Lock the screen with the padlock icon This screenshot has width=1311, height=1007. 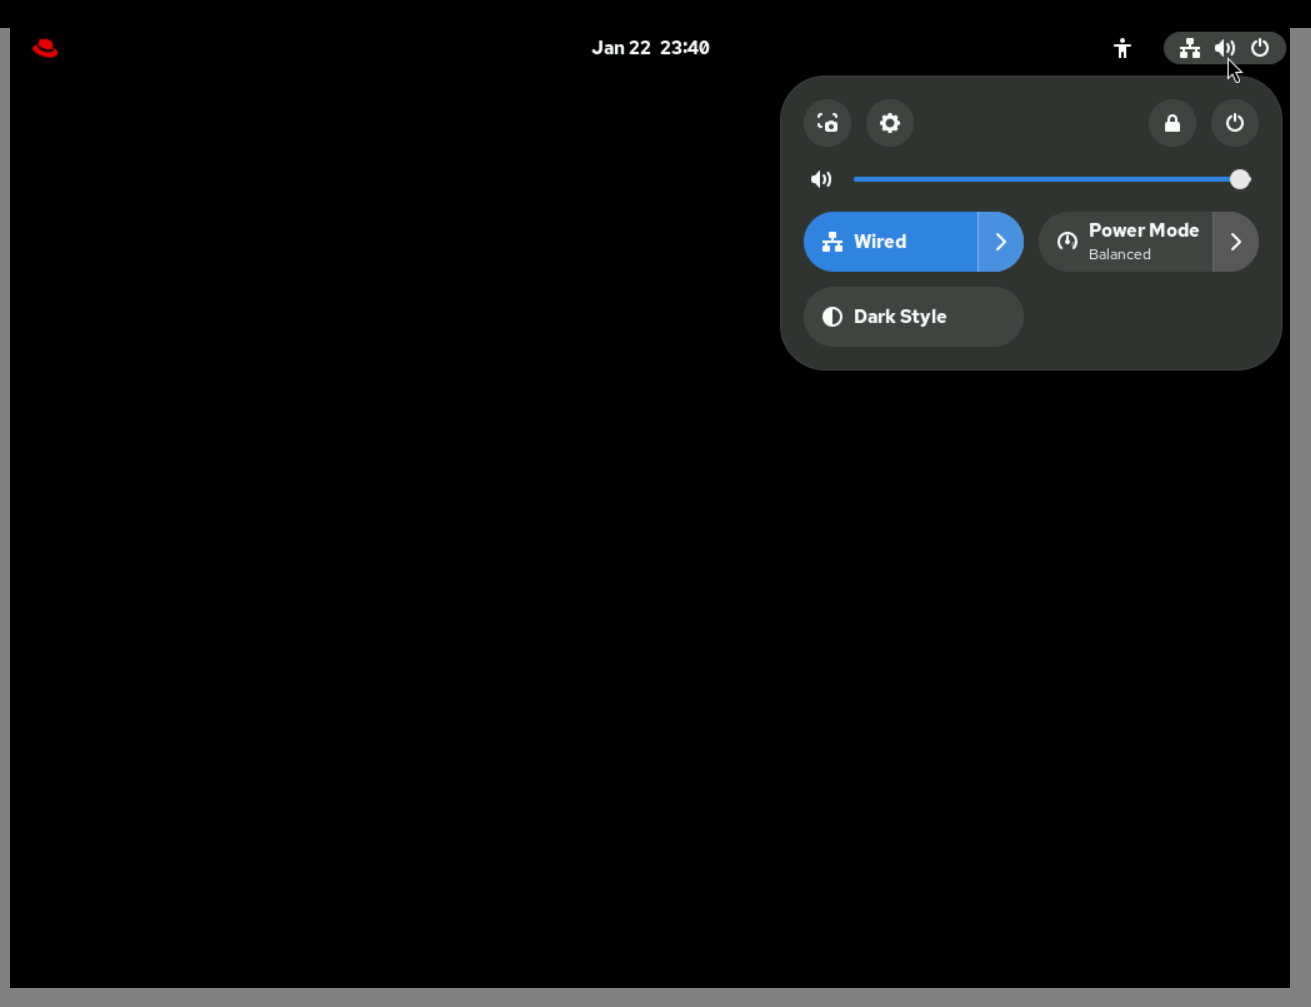(1172, 123)
